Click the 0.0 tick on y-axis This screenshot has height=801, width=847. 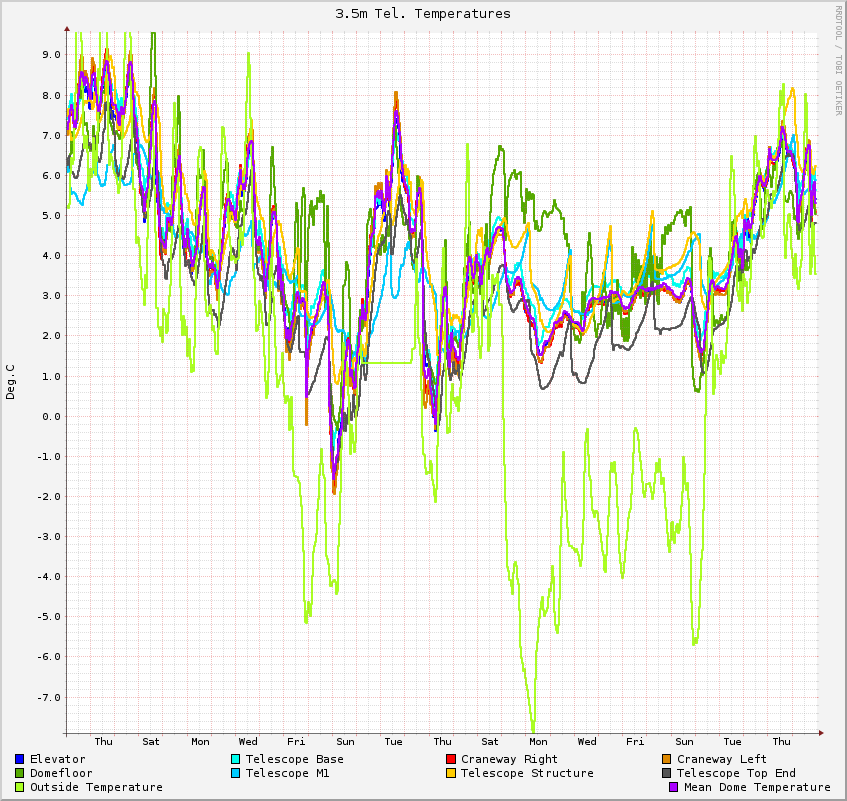coord(51,416)
